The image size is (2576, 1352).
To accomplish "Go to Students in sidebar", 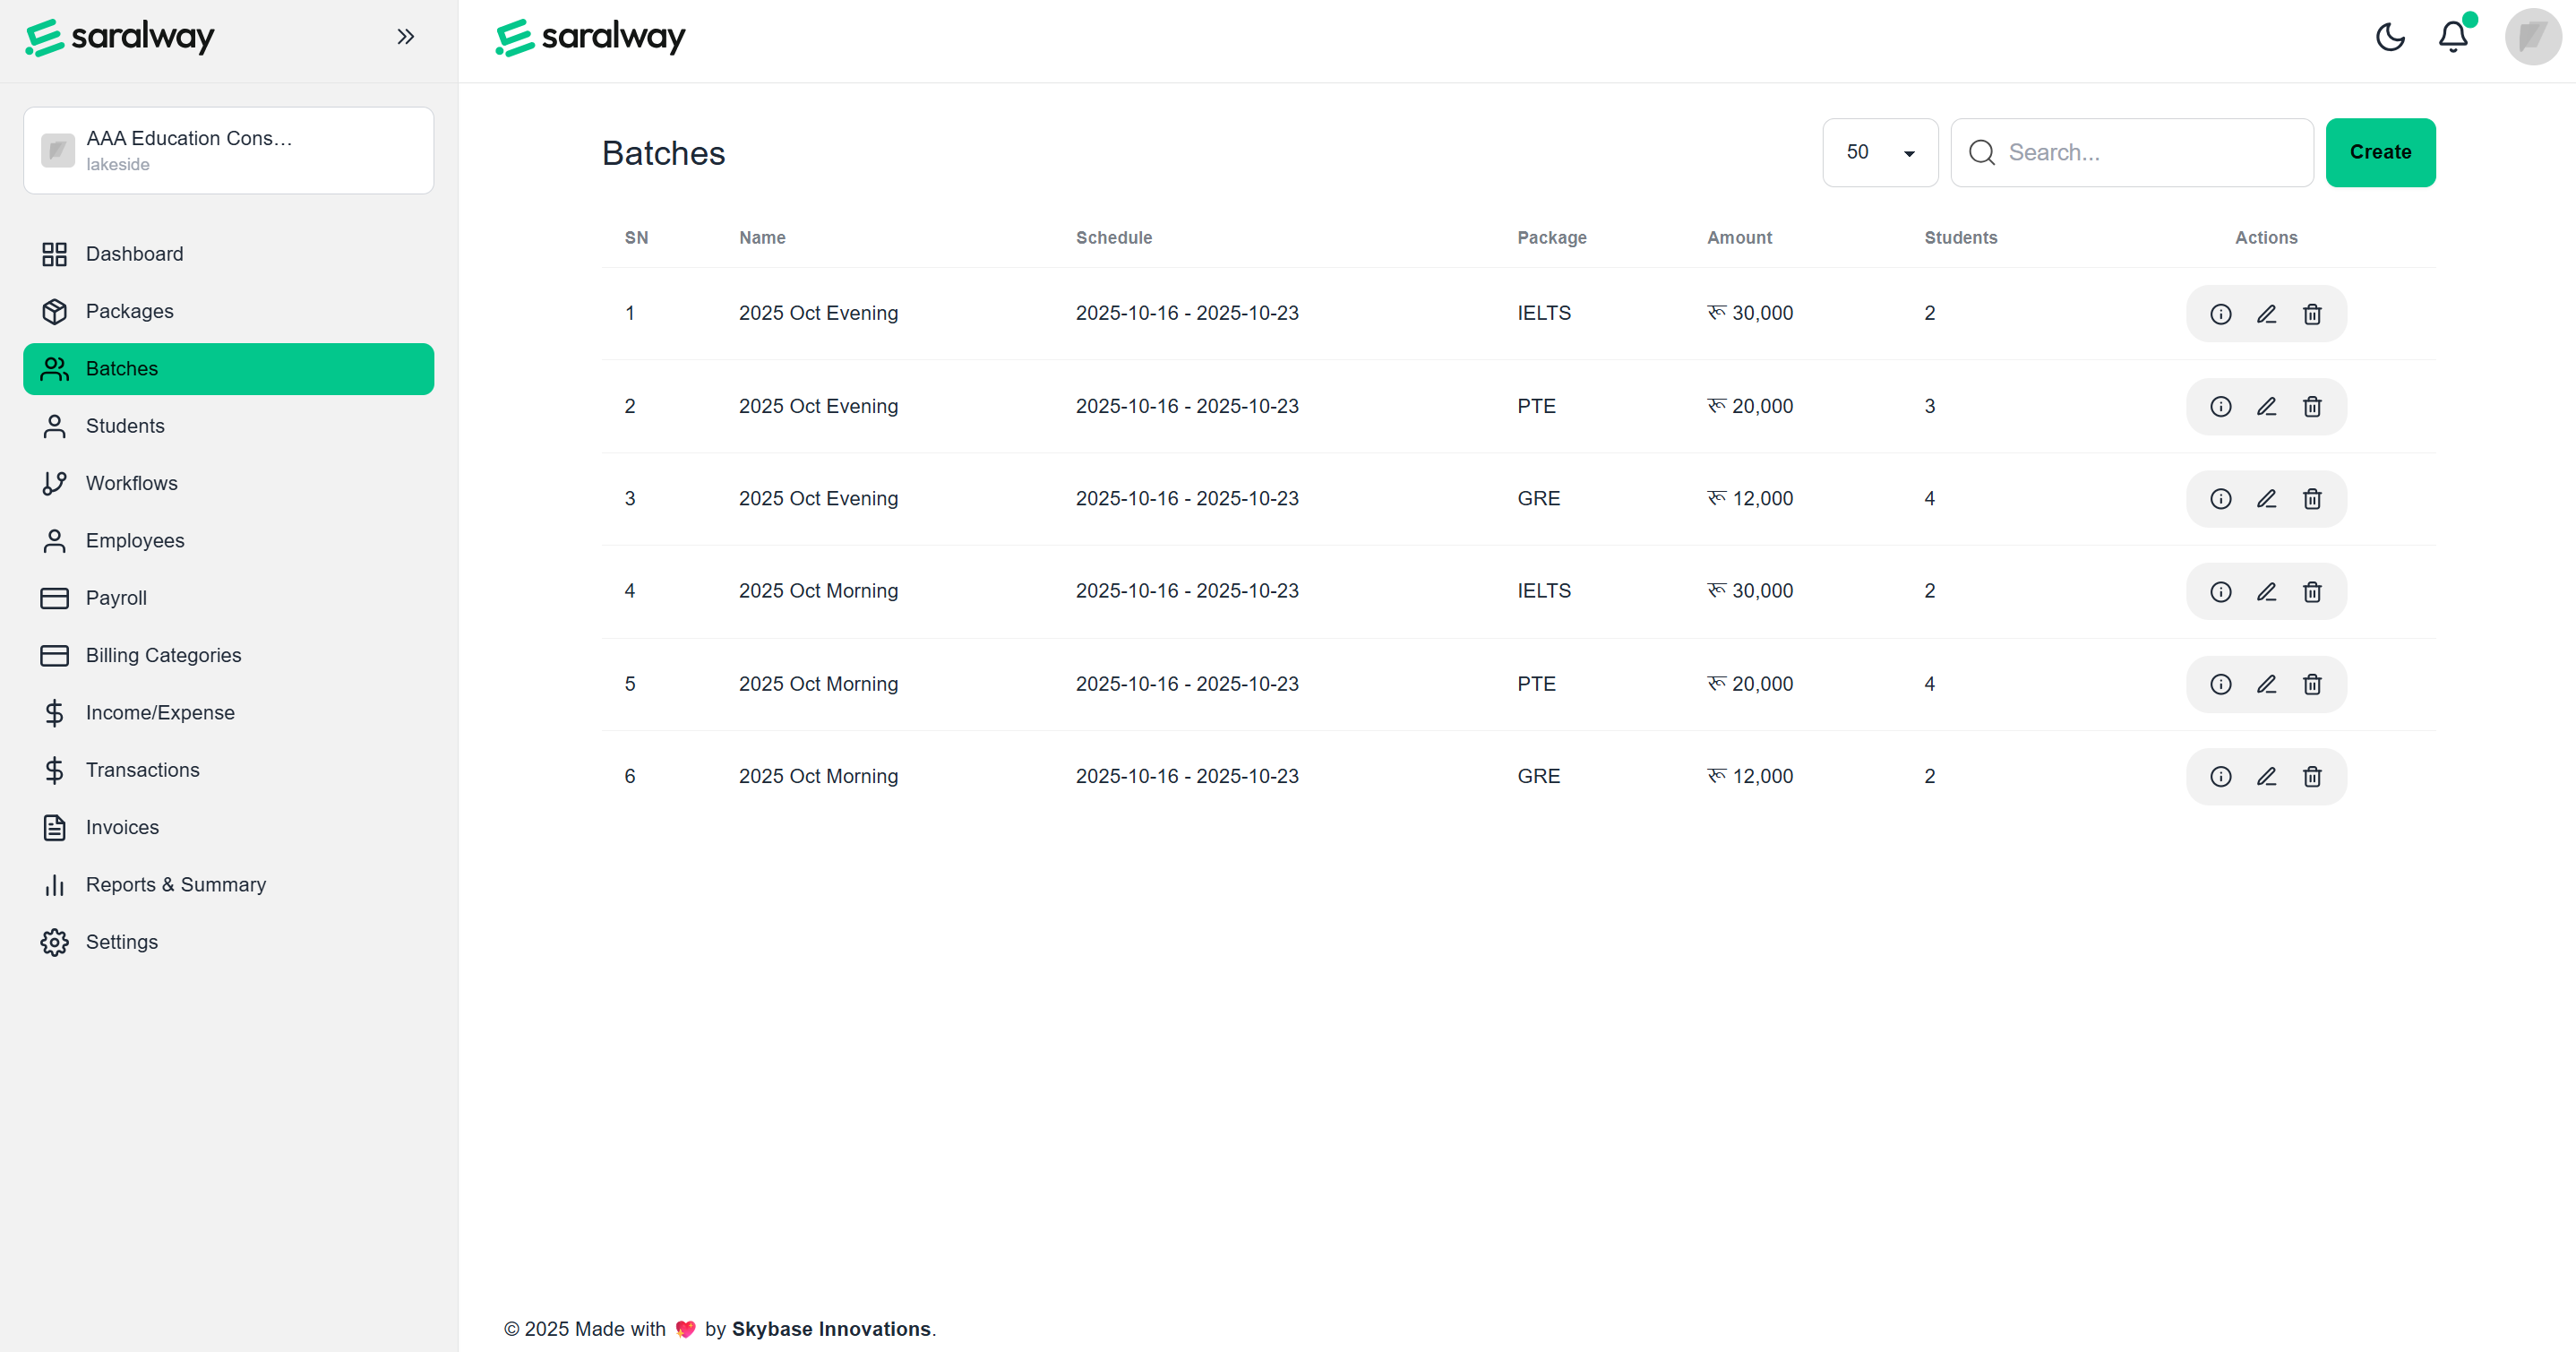I will tap(125, 426).
